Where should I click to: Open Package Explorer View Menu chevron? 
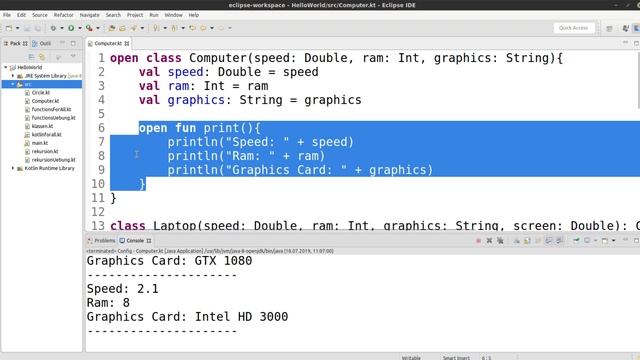(x=73, y=57)
